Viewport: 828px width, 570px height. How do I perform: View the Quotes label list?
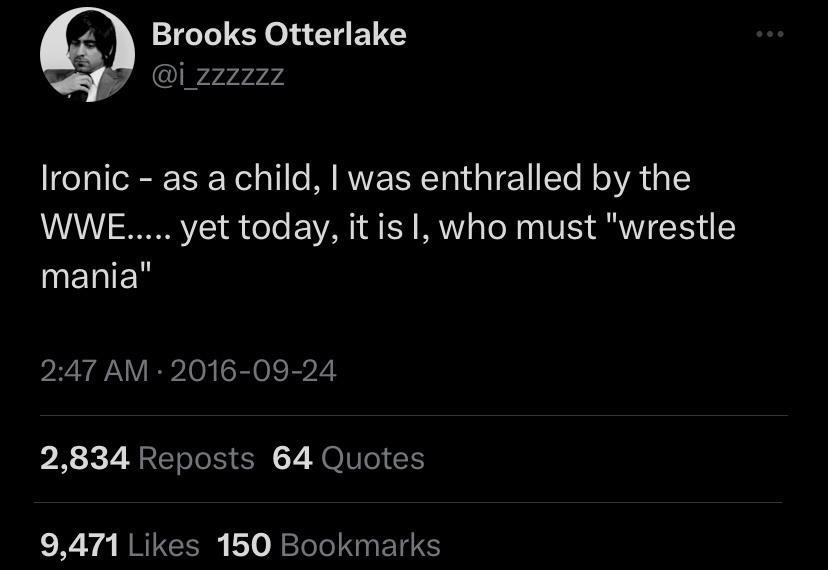point(373,458)
